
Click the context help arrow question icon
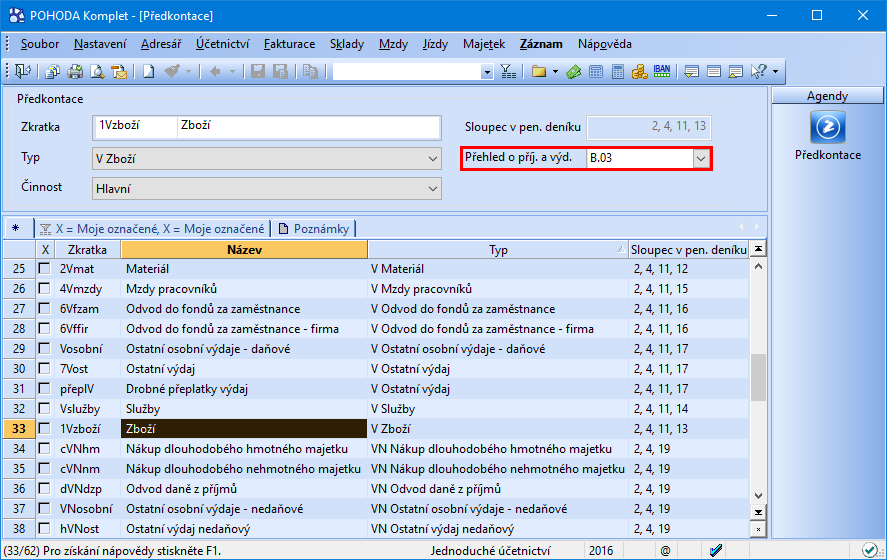pyautogui.click(x=759, y=71)
